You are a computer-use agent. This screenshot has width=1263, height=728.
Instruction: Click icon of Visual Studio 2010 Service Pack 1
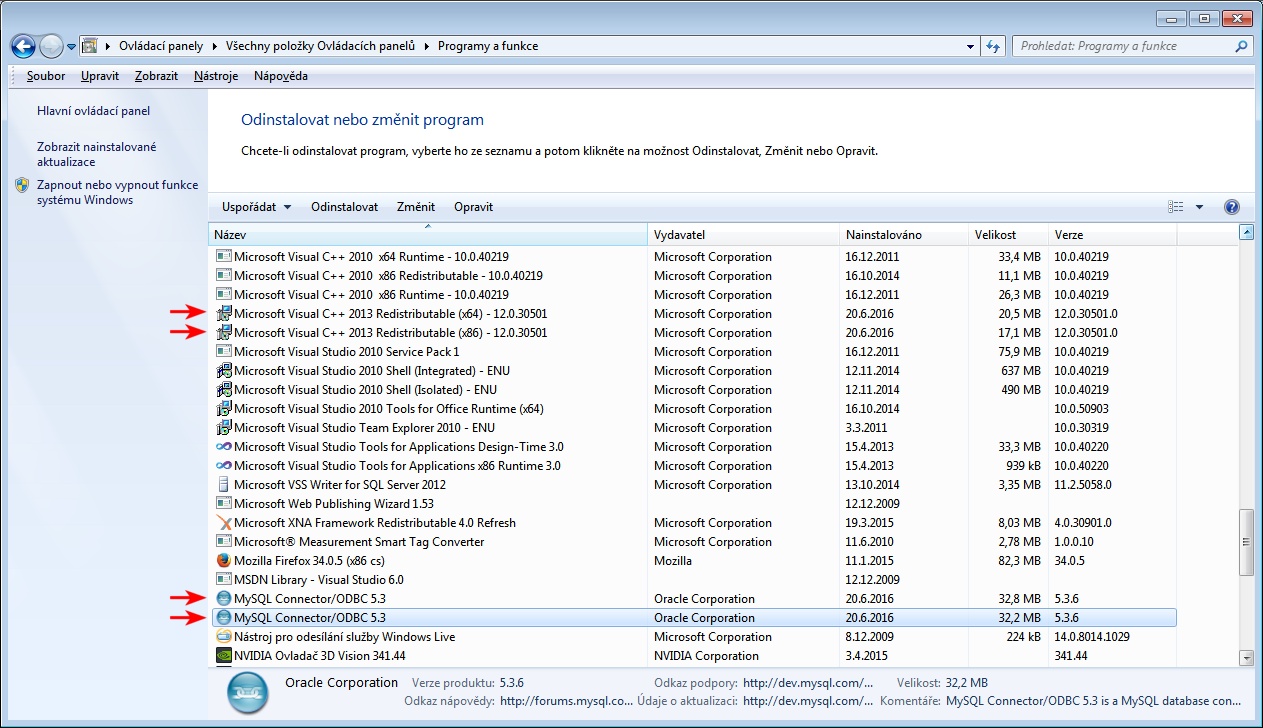pyautogui.click(x=224, y=352)
